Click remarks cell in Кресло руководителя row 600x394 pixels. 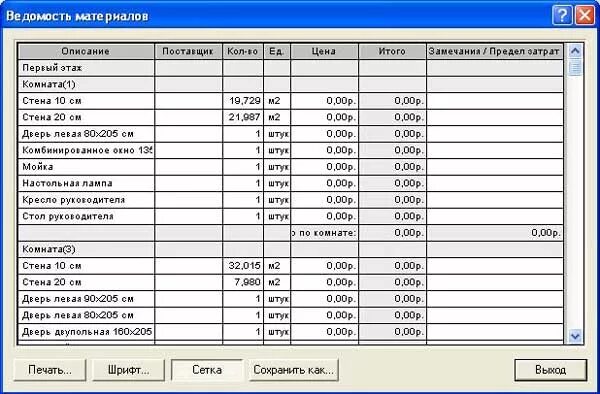[495, 200]
